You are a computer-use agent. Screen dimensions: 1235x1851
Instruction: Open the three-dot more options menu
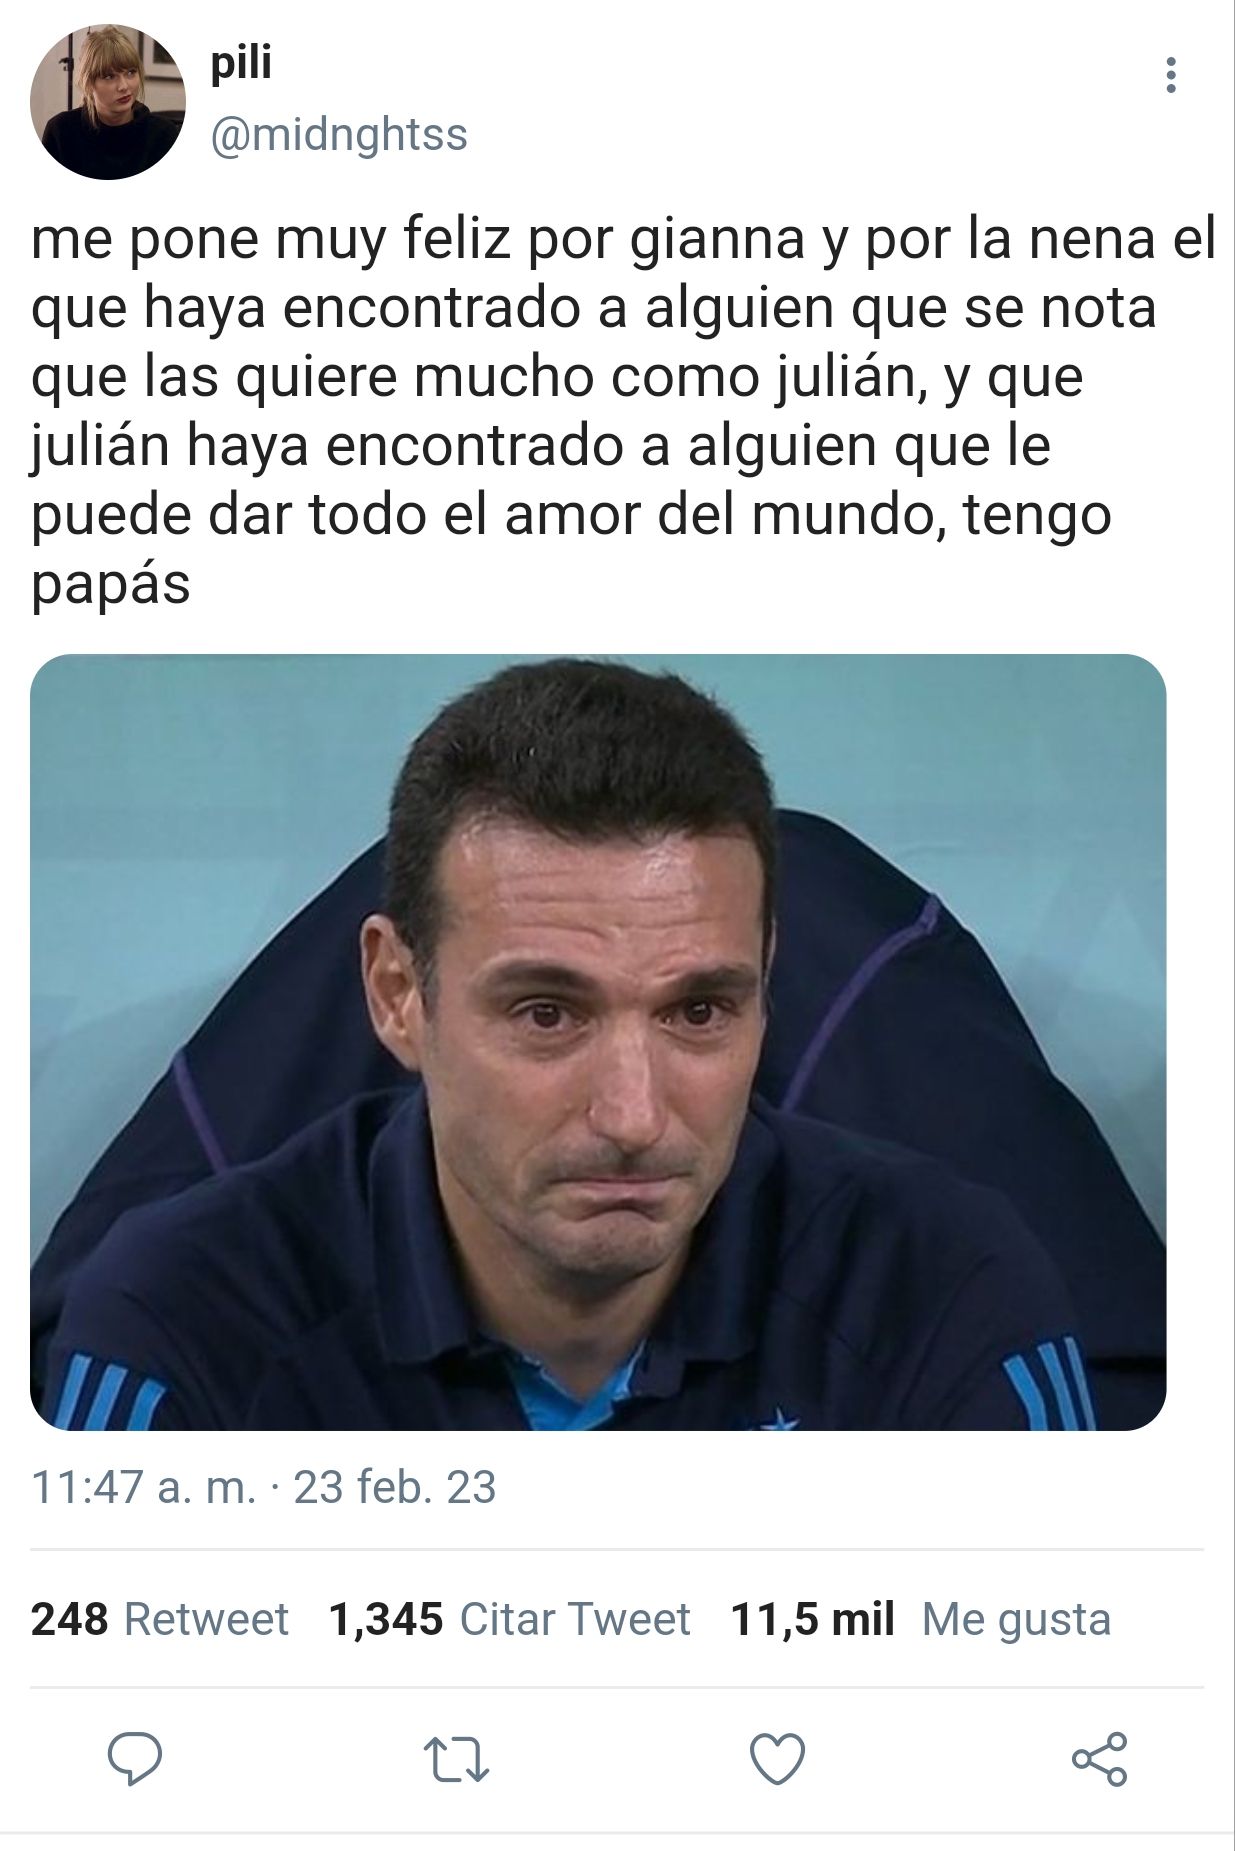[x=1170, y=76]
